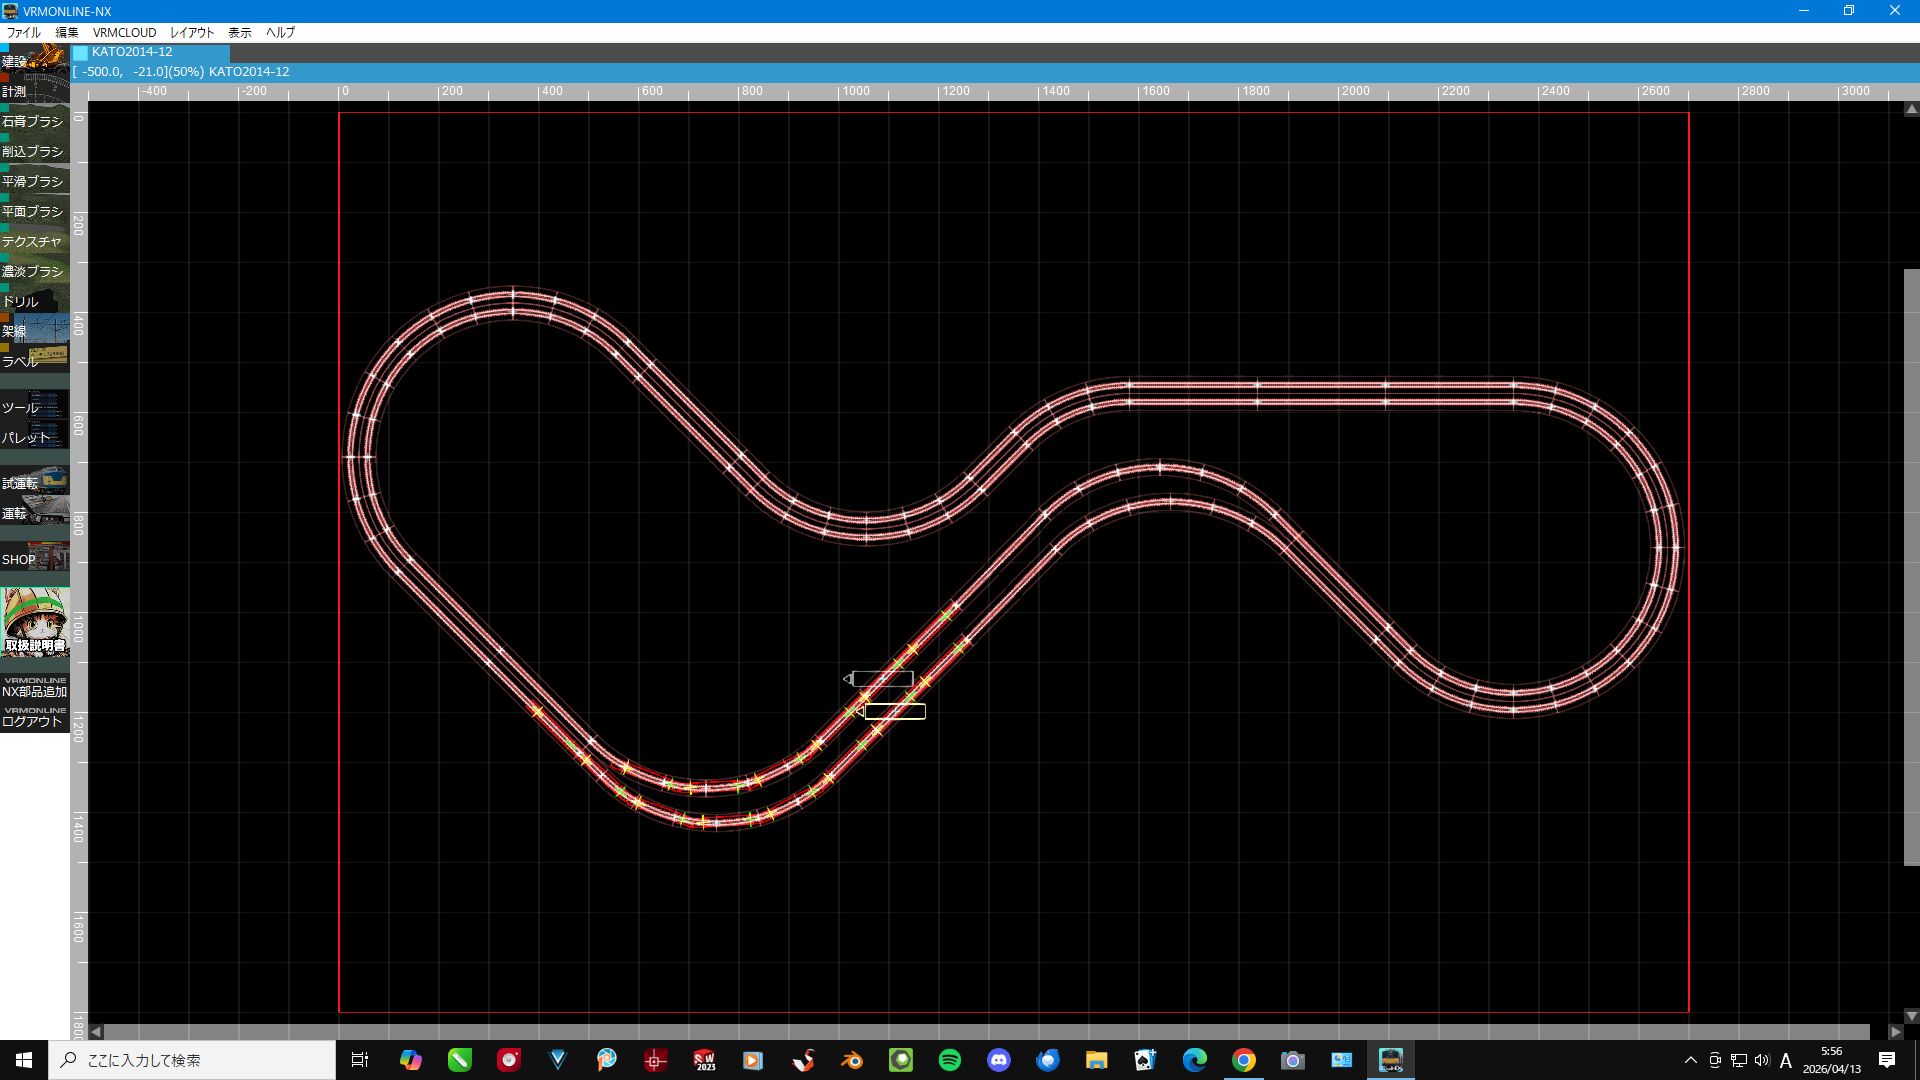Image resolution: width=1920 pixels, height=1080 pixels.
Task: Click the horizontal scrollbar right arrow
Action: [1896, 1031]
